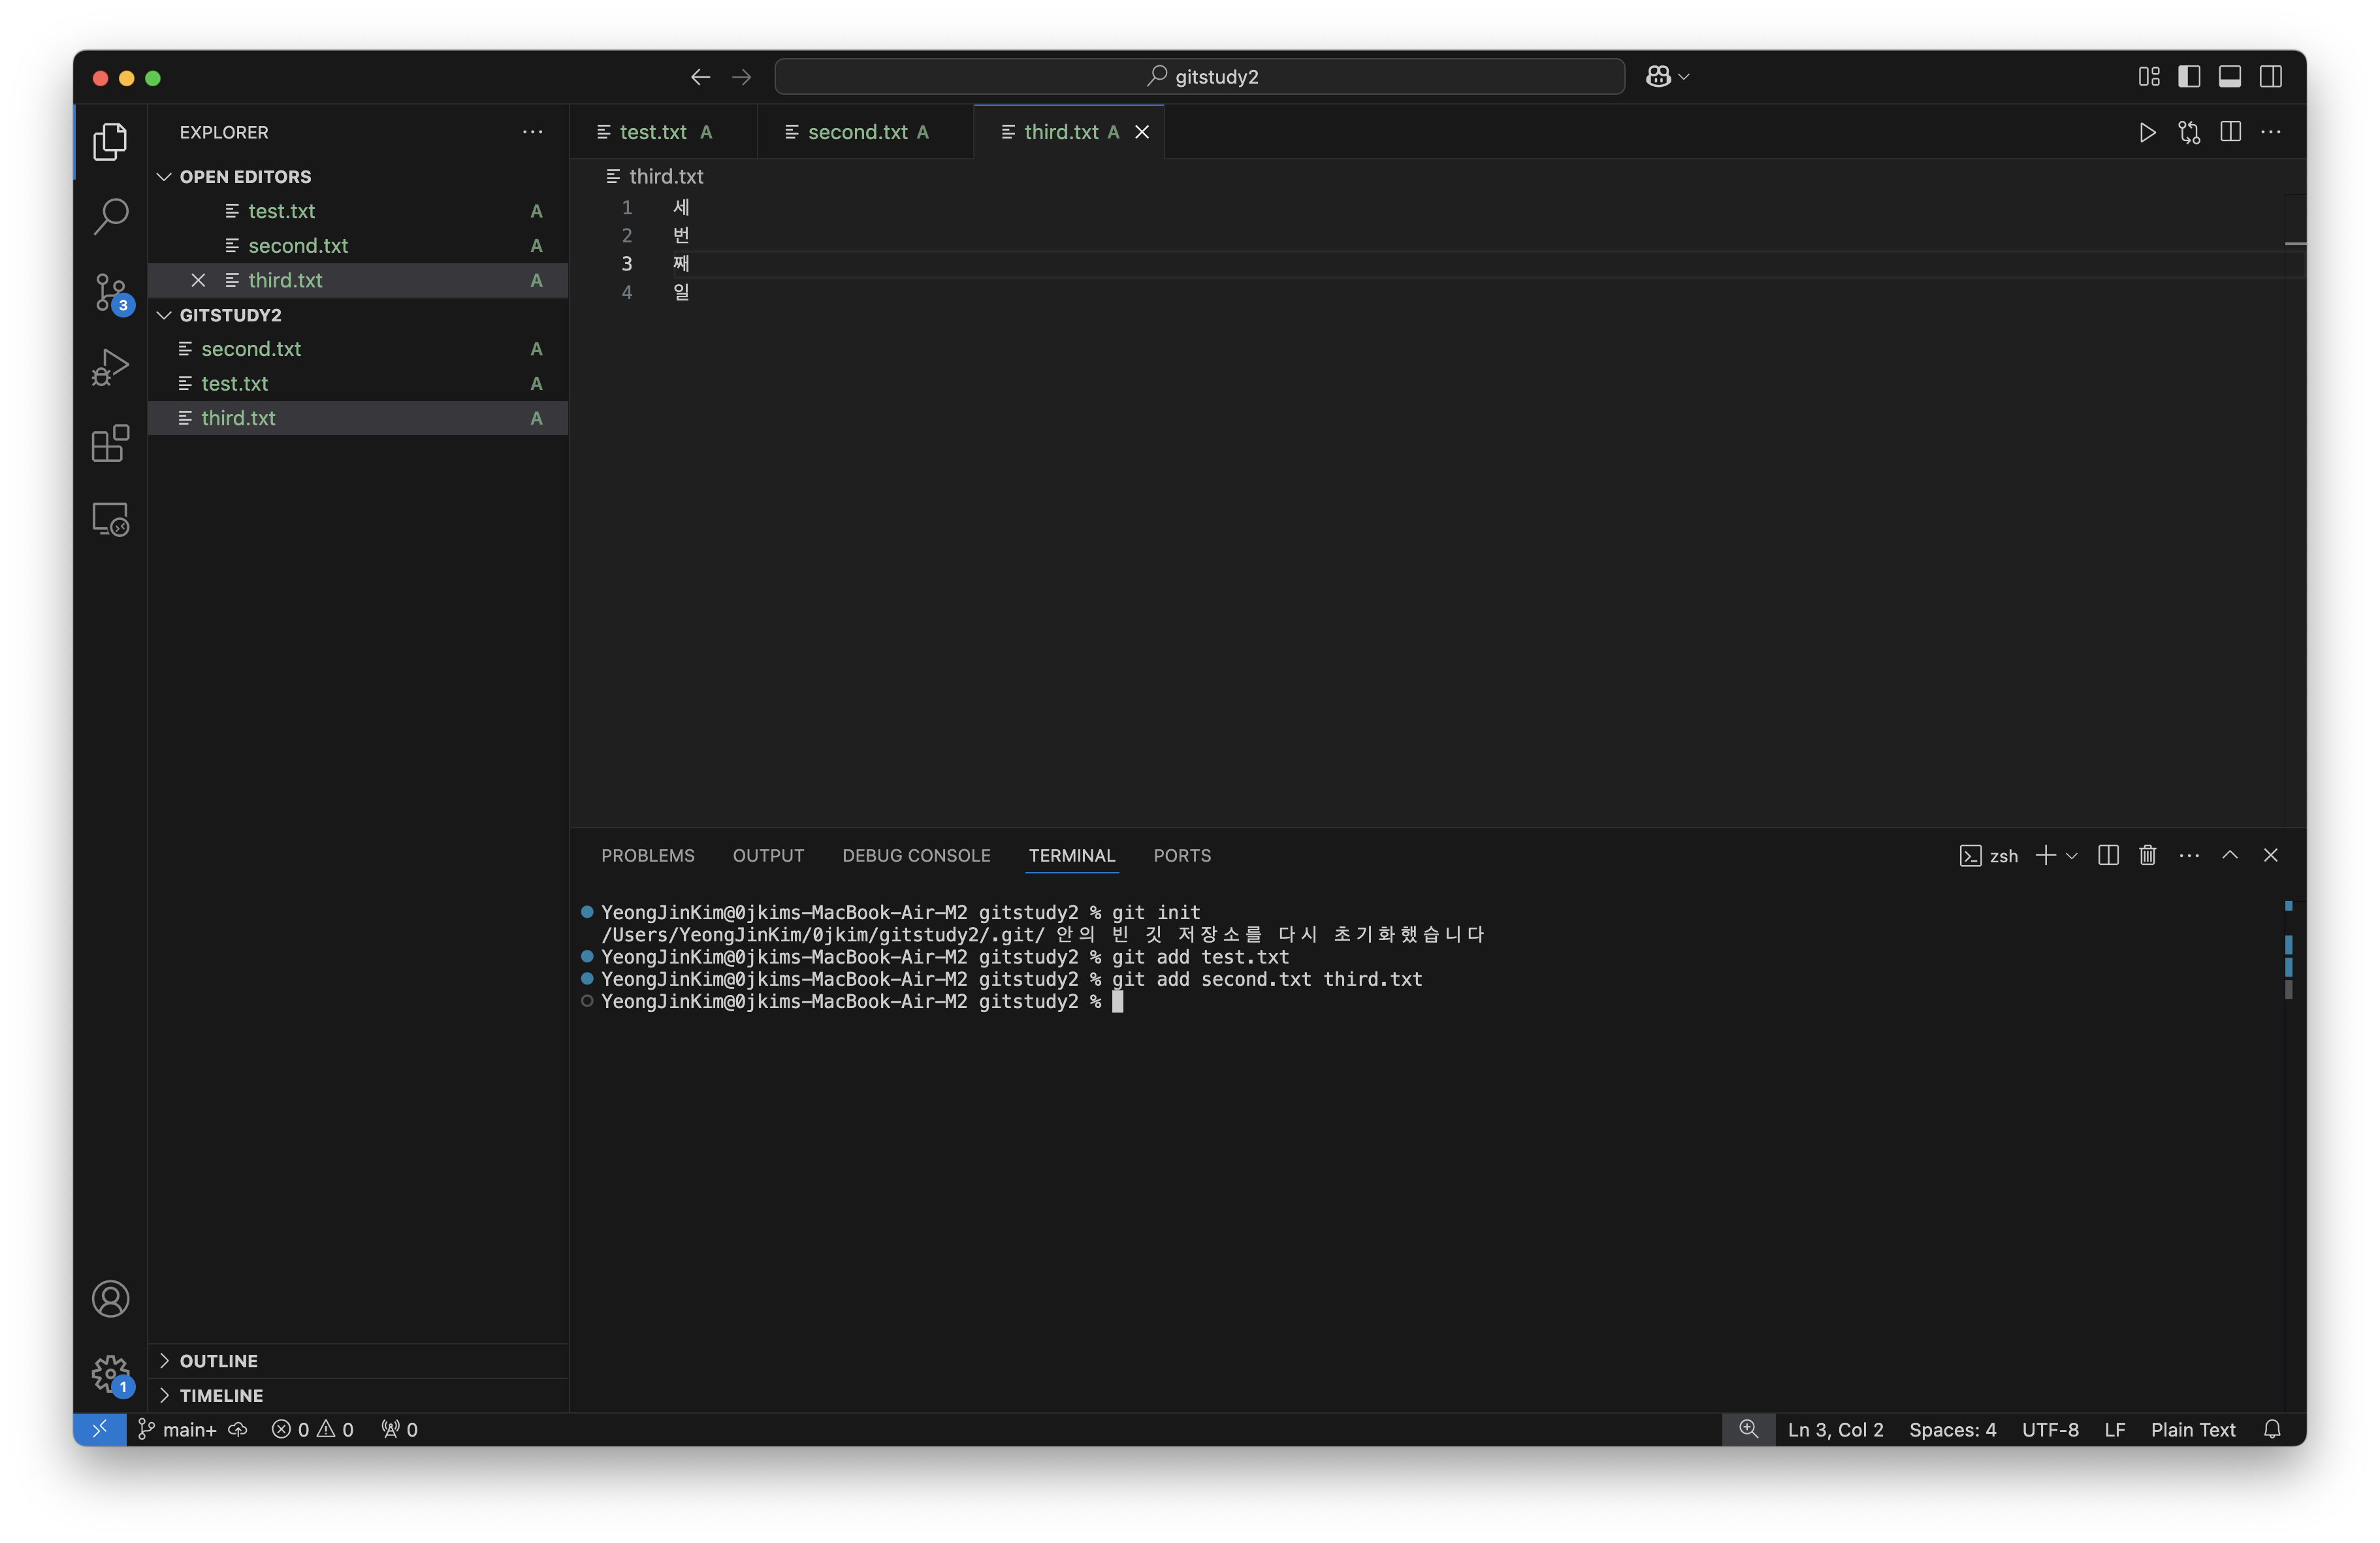Open the launch profile dropdown arrow
This screenshot has height=1543, width=2380.
tap(2071, 855)
